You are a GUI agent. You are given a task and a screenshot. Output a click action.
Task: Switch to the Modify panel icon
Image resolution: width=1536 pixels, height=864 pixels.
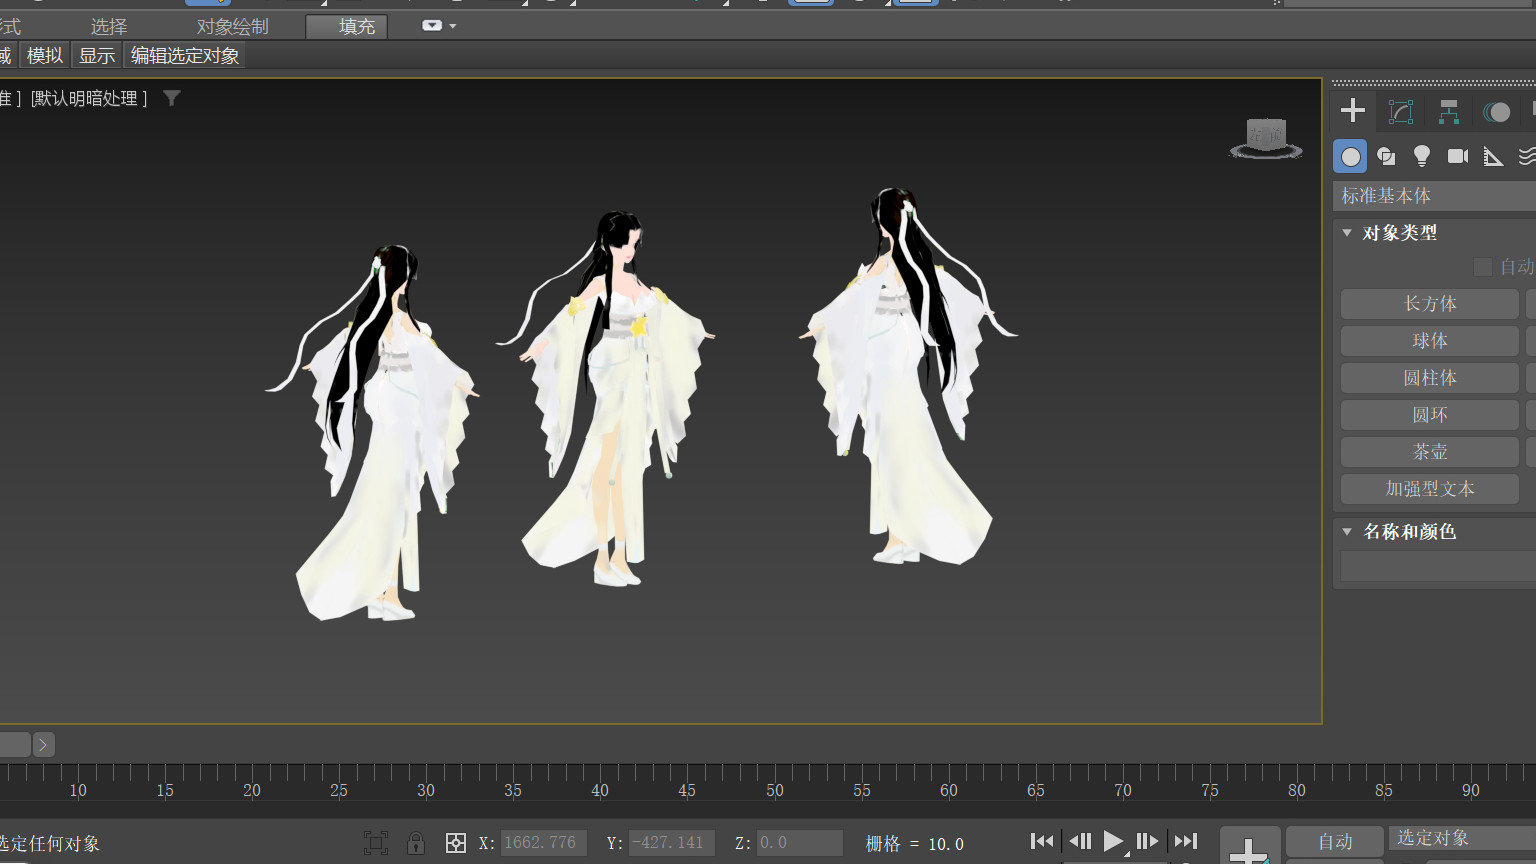pyautogui.click(x=1400, y=111)
